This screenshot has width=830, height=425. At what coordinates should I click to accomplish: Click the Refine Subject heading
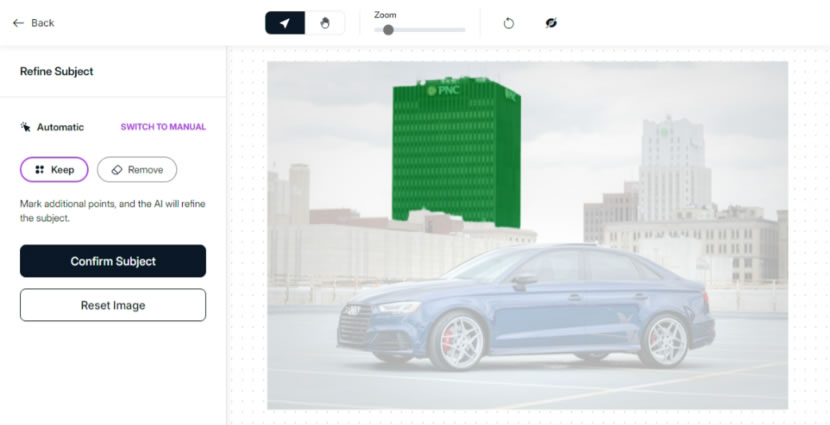click(x=57, y=71)
